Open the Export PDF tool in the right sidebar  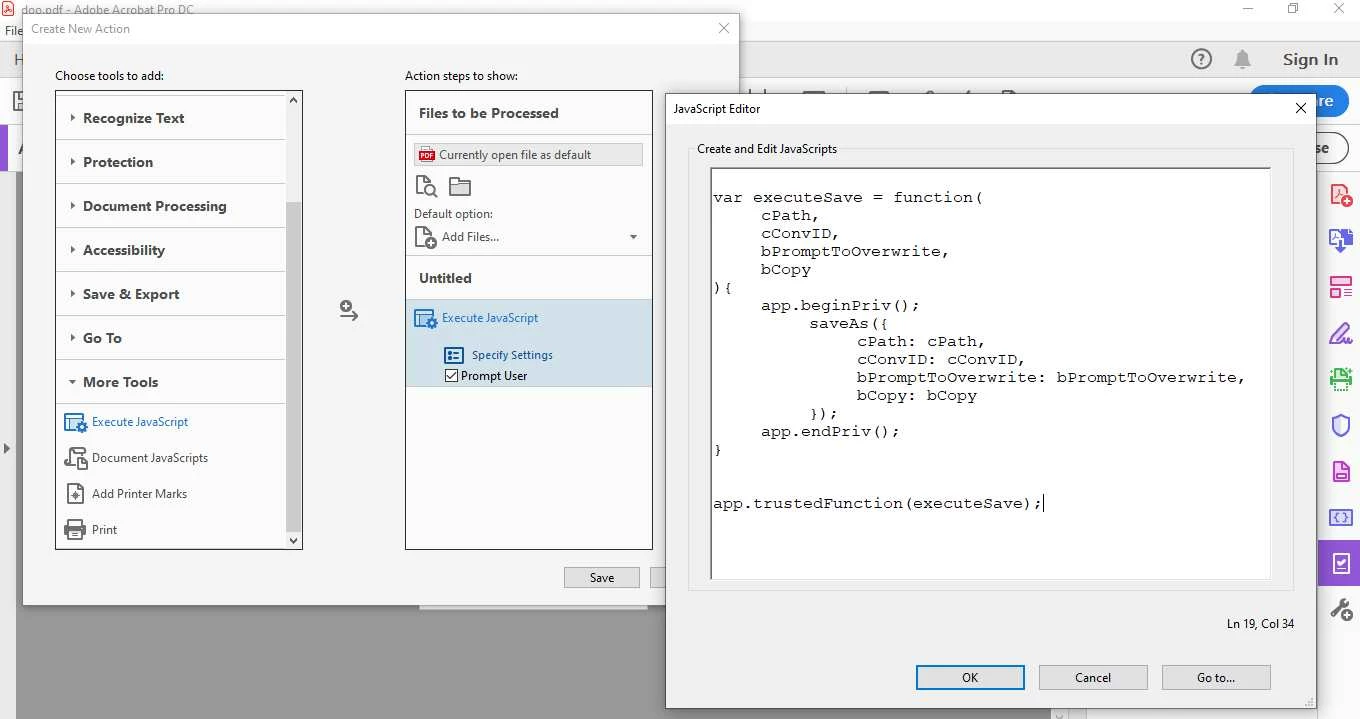pos(1340,240)
